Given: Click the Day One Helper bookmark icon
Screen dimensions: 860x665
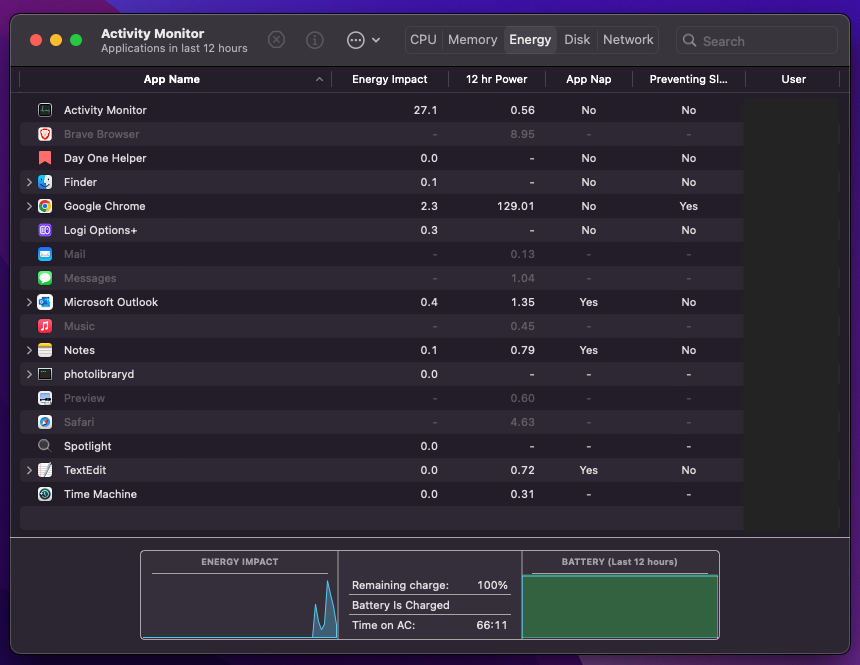Looking at the screenshot, I should point(45,158).
